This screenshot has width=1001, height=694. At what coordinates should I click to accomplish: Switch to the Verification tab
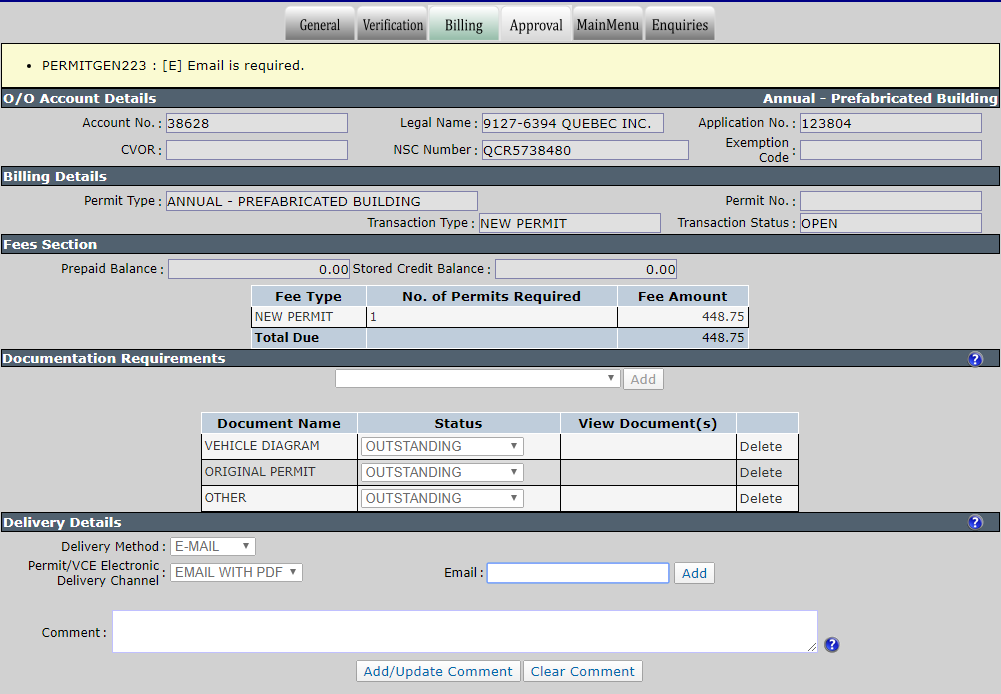pyautogui.click(x=393, y=25)
